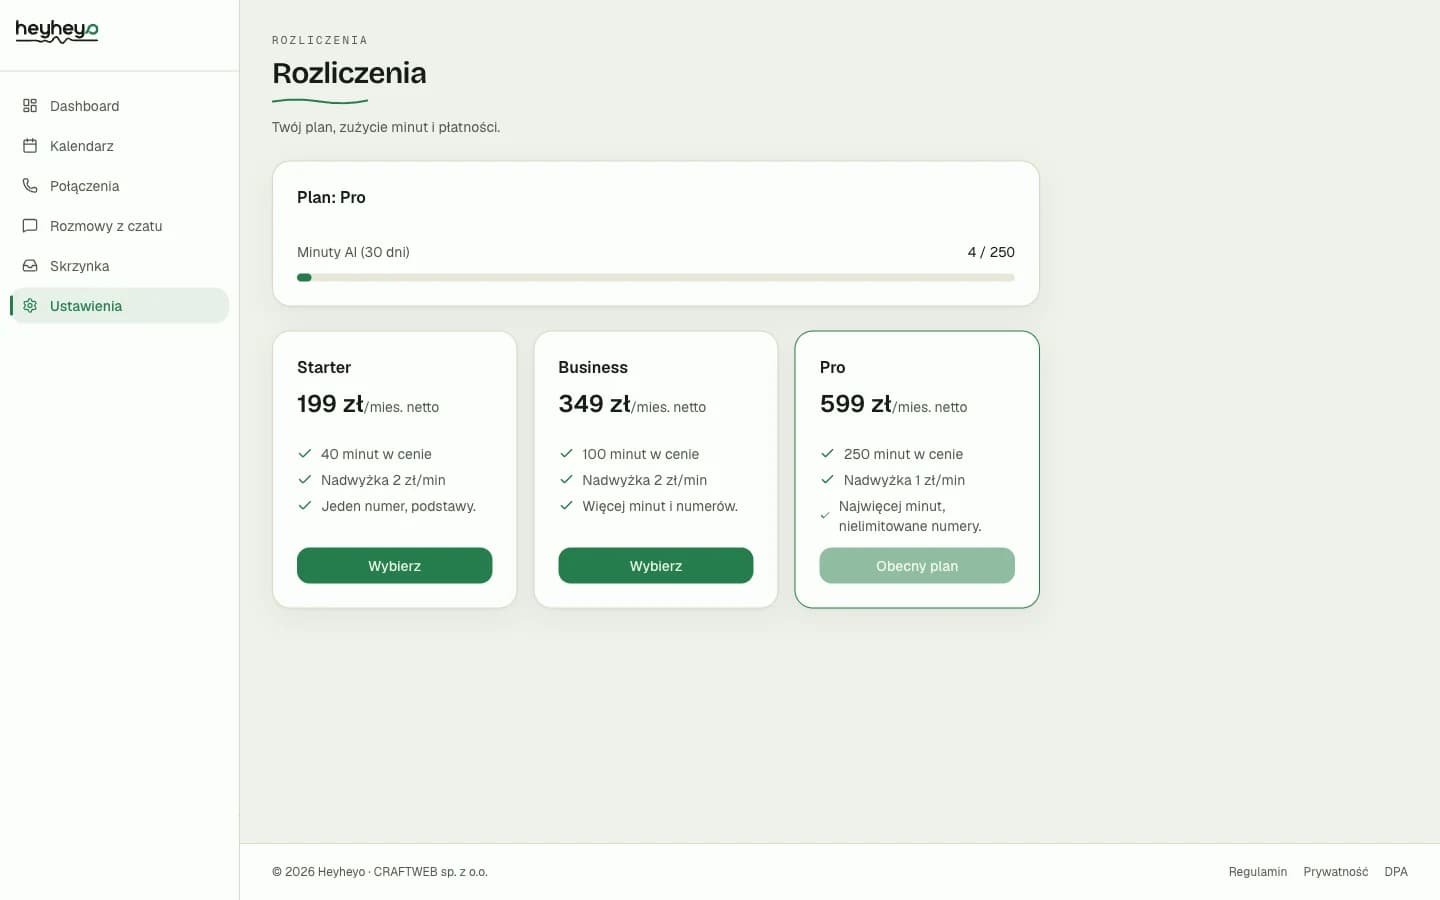1440x900 pixels.
Task: Click checkmark beside 40 minut w cenie
Action: (305, 453)
